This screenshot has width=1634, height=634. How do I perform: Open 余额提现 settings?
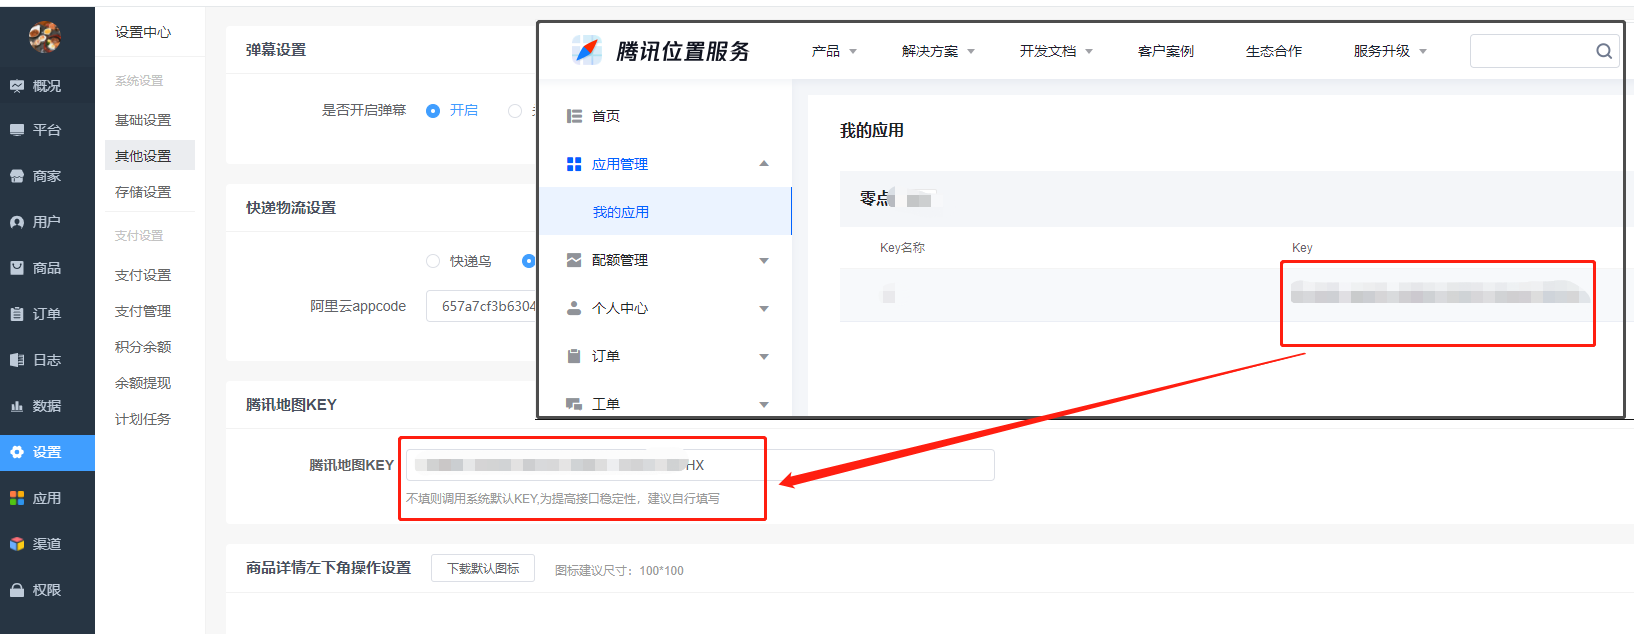click(x=143, y=383)
